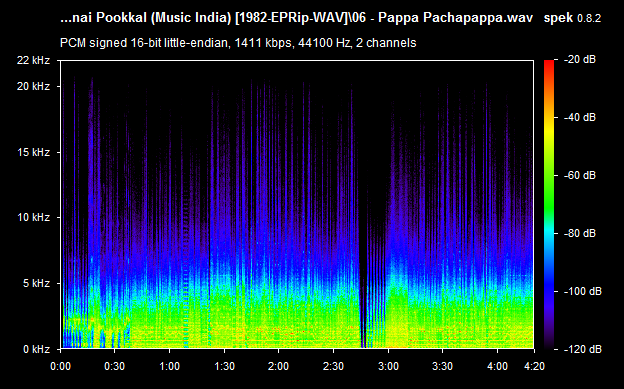This screenshot has width=624, height=389.
Task: Click the '0:00' time axis label
Action: pos(60,366)
